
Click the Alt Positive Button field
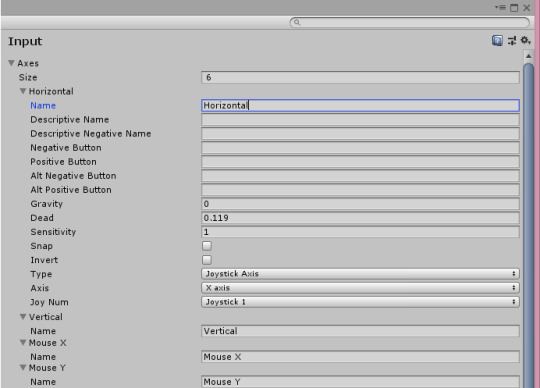pyautogui.click(x=360, y=190)
